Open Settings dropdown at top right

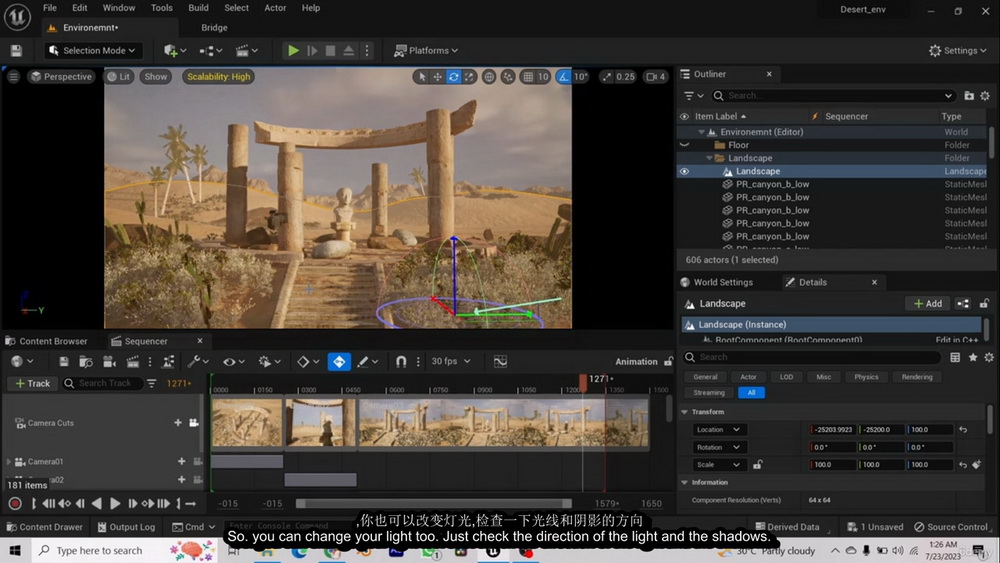pyautogui.click(x=957, y=50)
